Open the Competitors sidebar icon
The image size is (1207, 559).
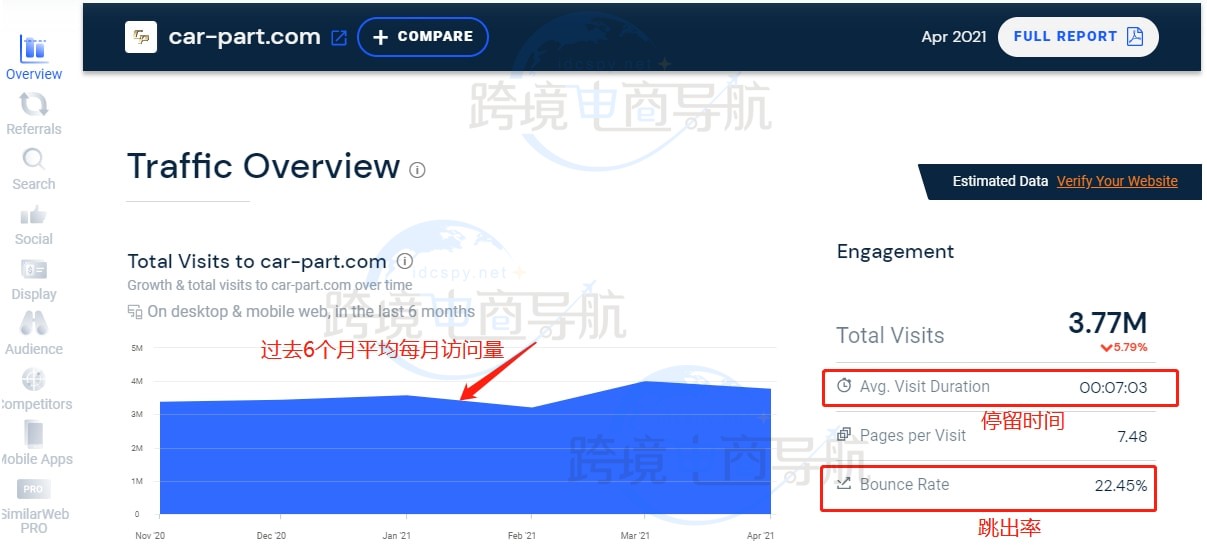coord(34,380)
